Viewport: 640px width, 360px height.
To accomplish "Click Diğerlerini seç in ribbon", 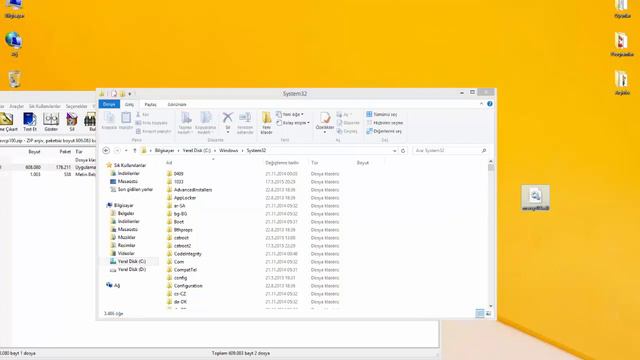I will click(384, 131).
